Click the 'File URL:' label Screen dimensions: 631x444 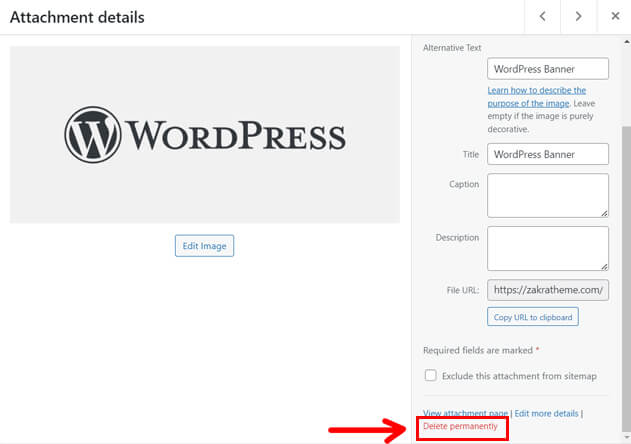pos(463,290)
